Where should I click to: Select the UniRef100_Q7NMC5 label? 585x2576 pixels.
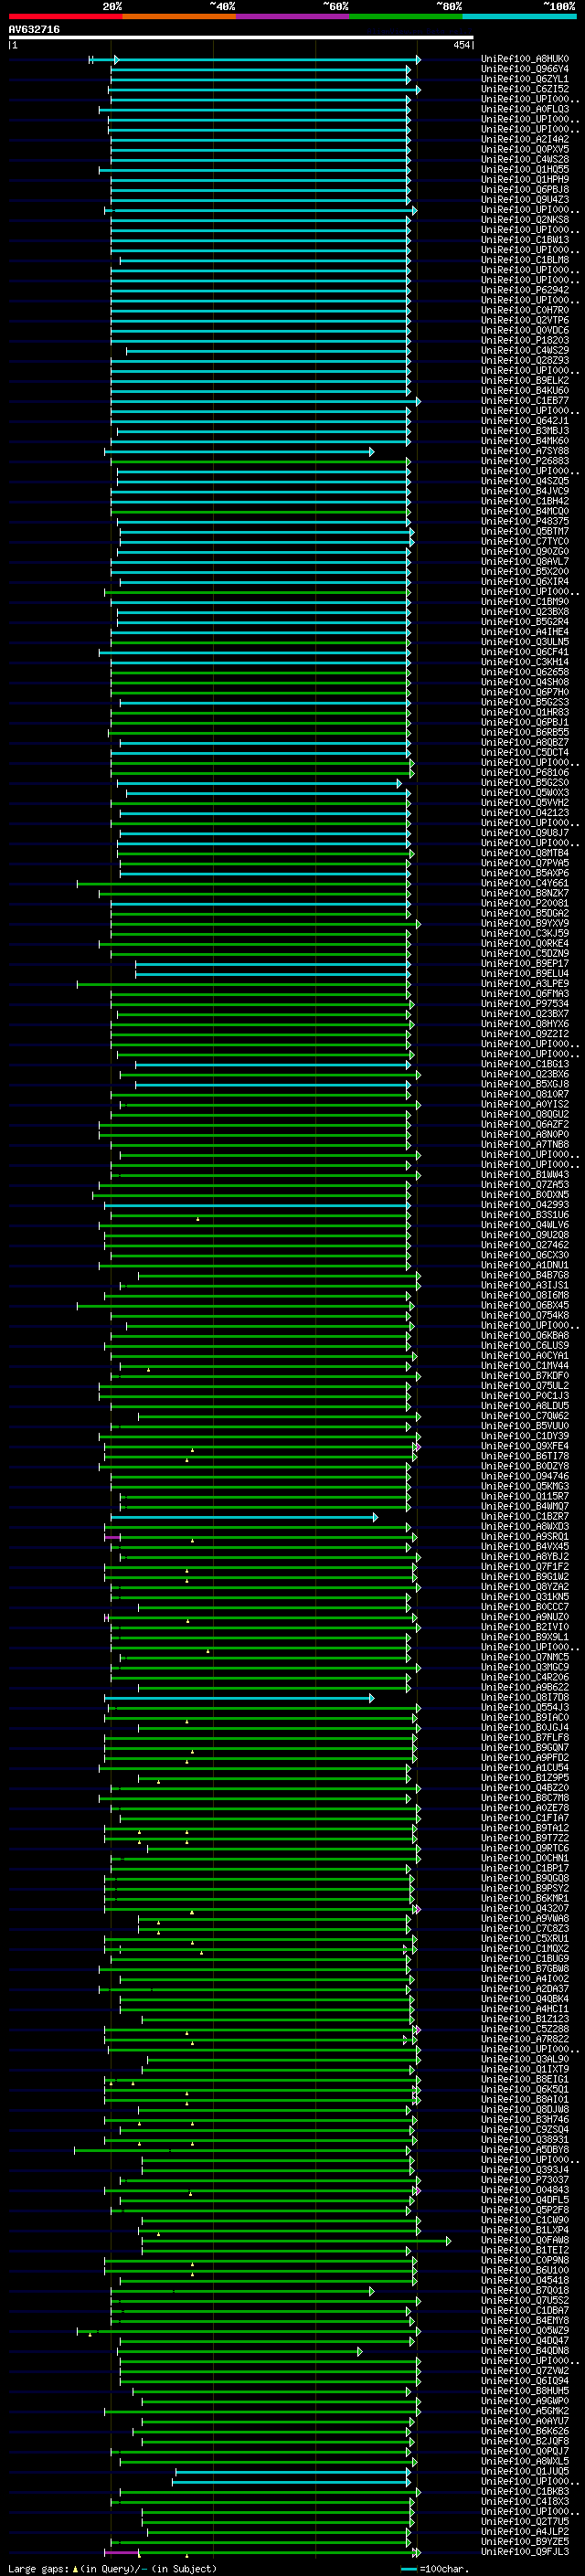coord(525,1658)
